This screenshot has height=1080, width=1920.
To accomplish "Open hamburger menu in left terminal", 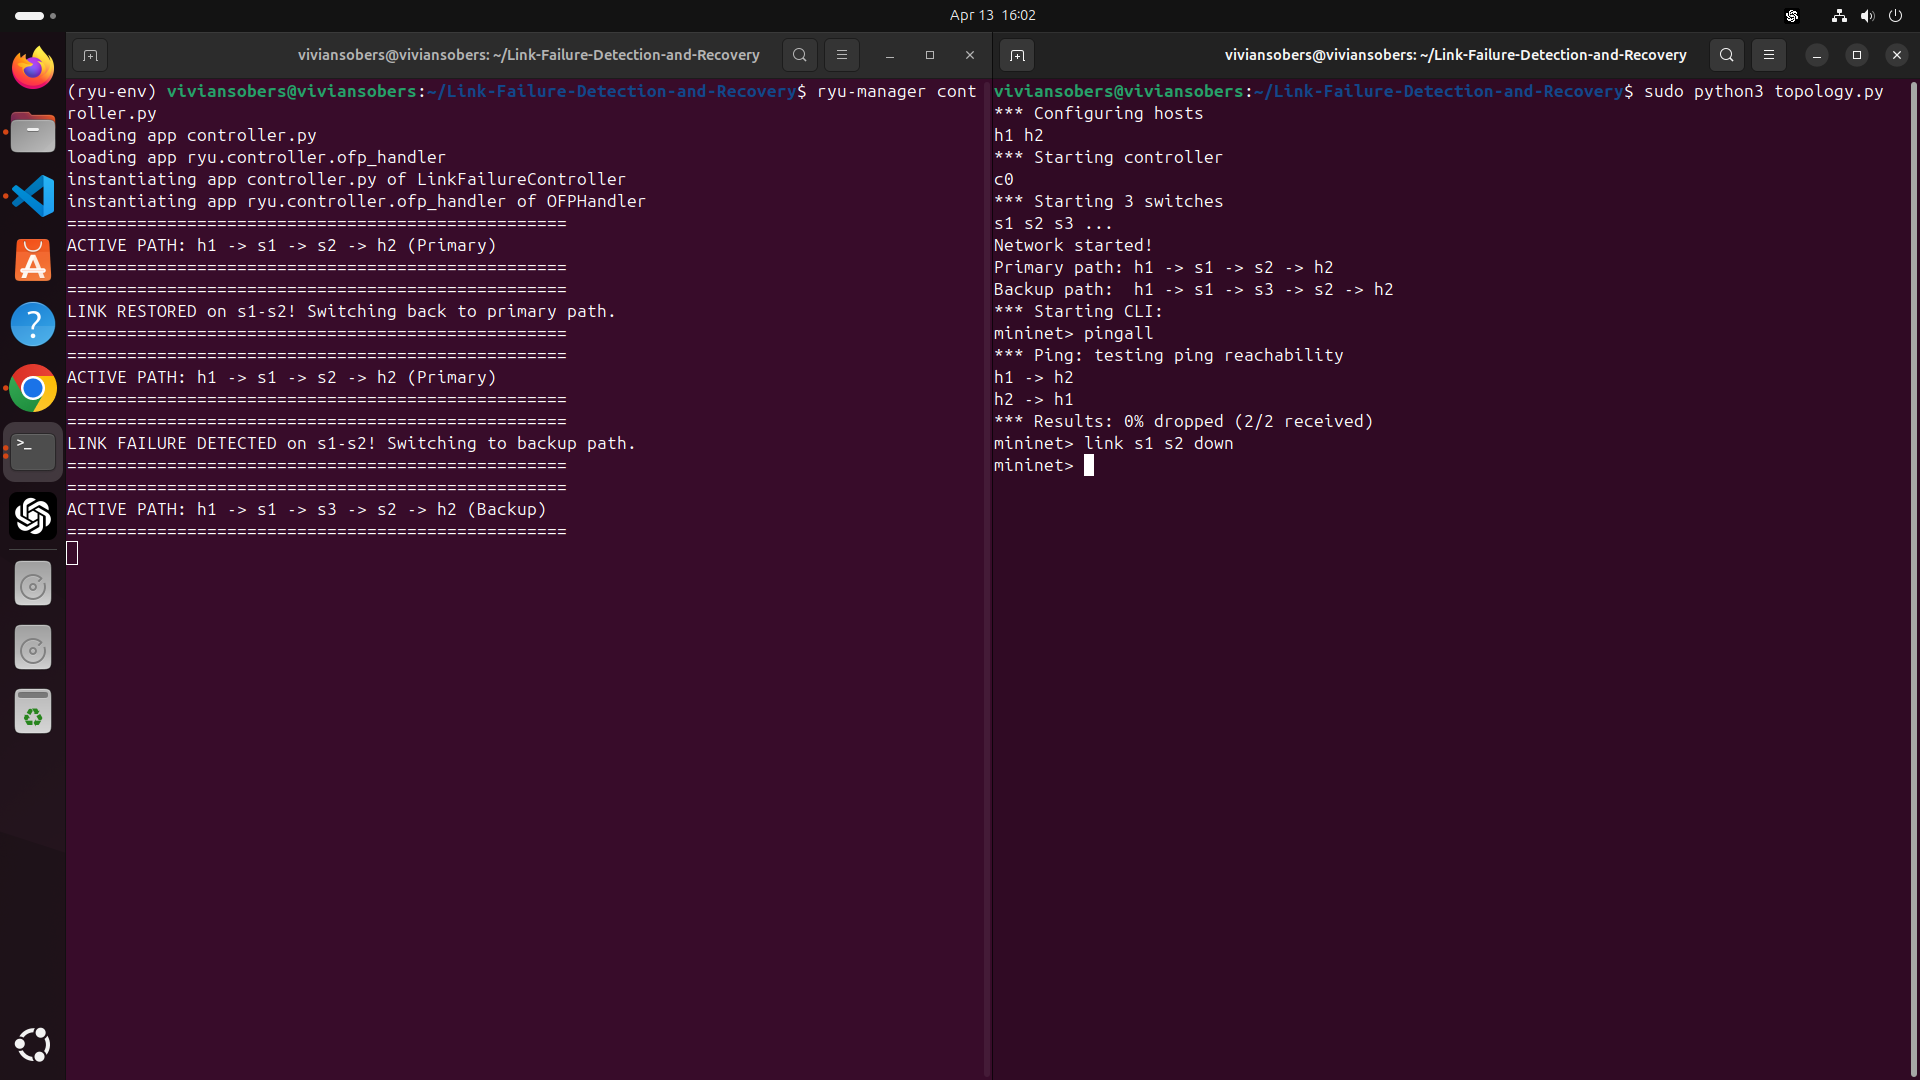I will [841, 55].
